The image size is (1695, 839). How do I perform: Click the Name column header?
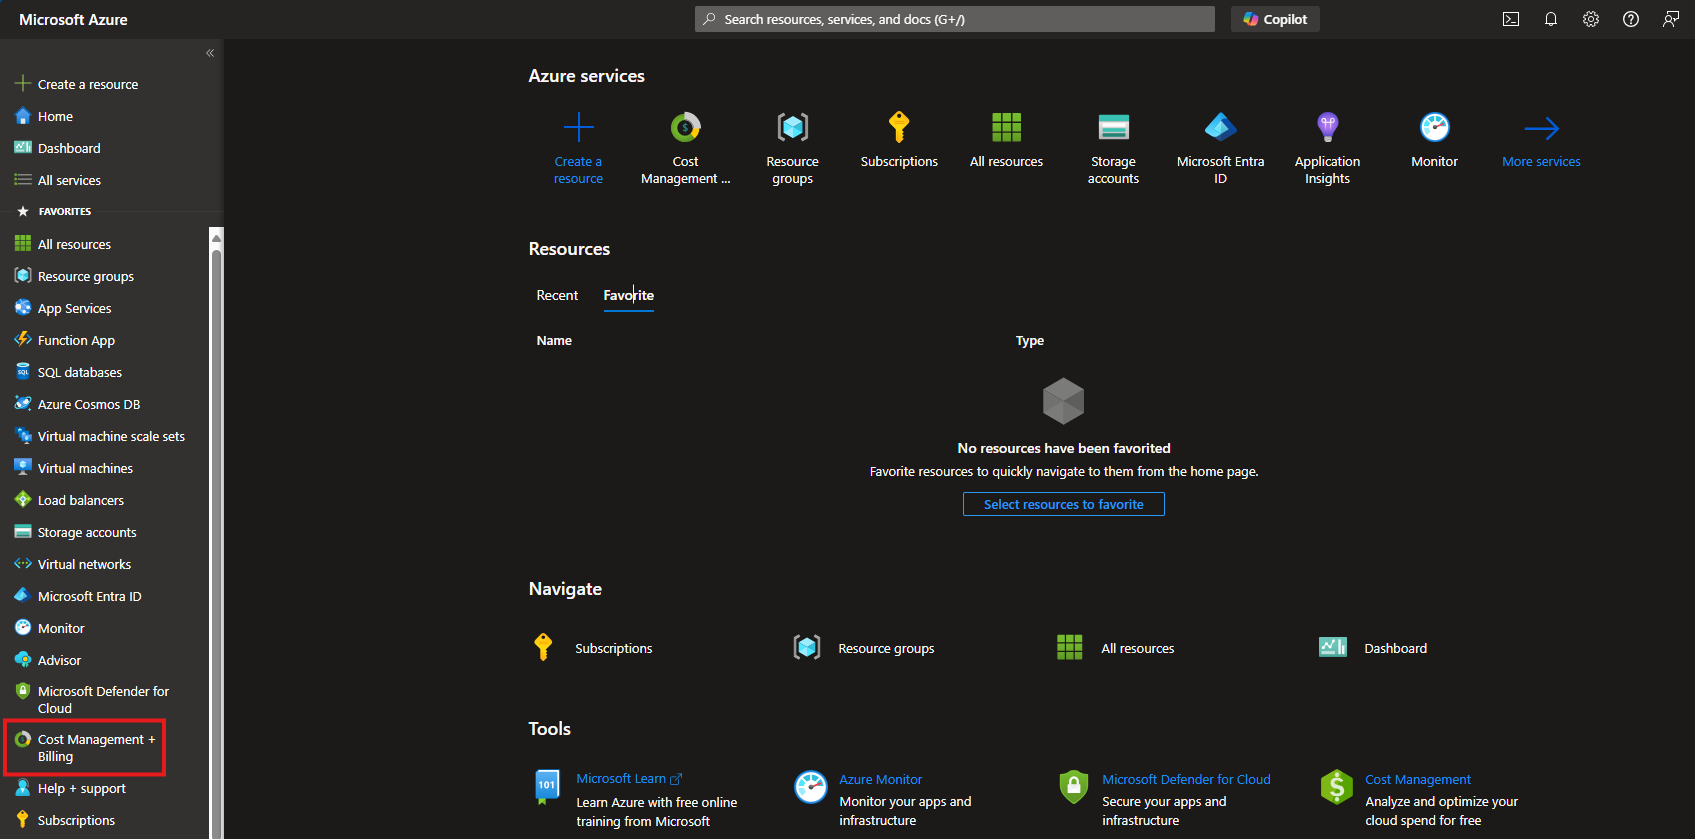554,341
